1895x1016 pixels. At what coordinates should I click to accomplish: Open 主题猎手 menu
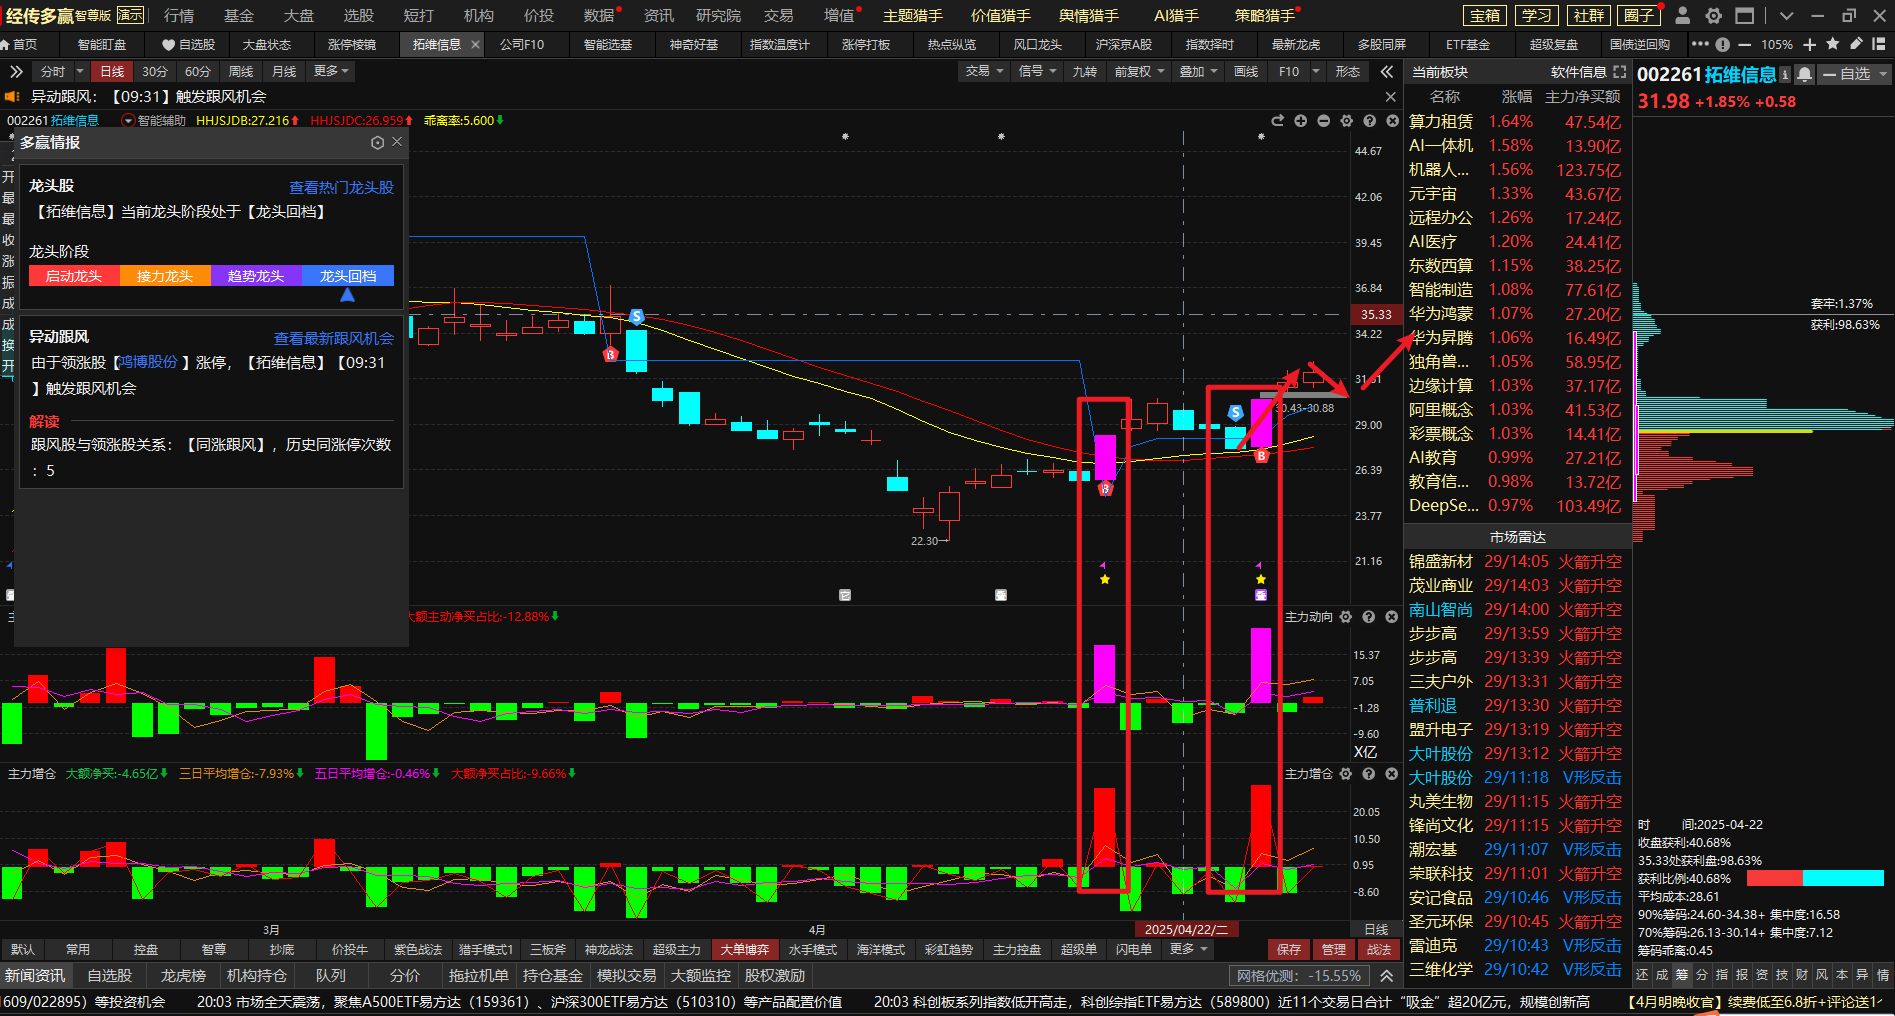(913, 16)
